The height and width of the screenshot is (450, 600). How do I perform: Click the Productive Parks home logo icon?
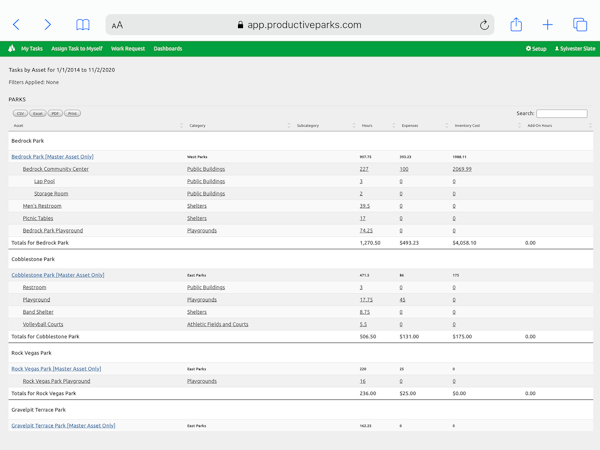(x=11, y=48)
